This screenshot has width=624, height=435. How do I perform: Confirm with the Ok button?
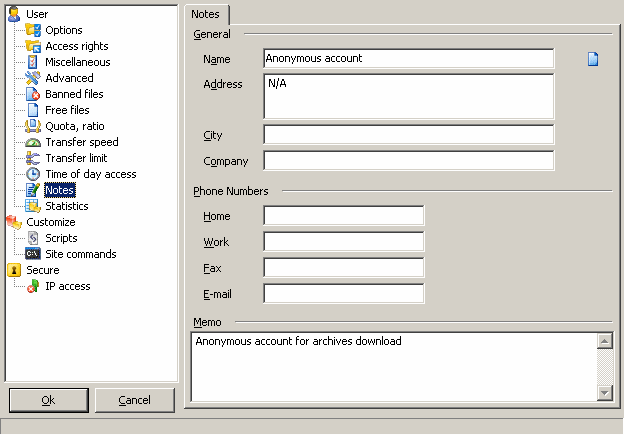[49, 400]
